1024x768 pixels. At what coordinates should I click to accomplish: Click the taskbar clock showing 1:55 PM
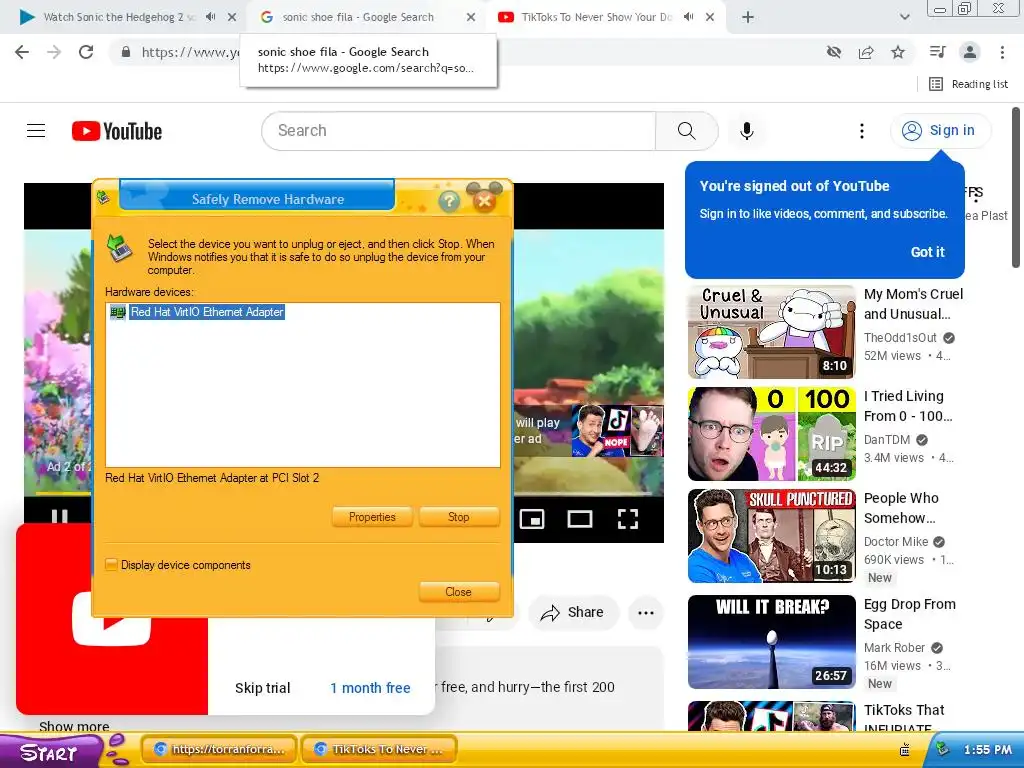pyautogui.click(x=987, y=750)
